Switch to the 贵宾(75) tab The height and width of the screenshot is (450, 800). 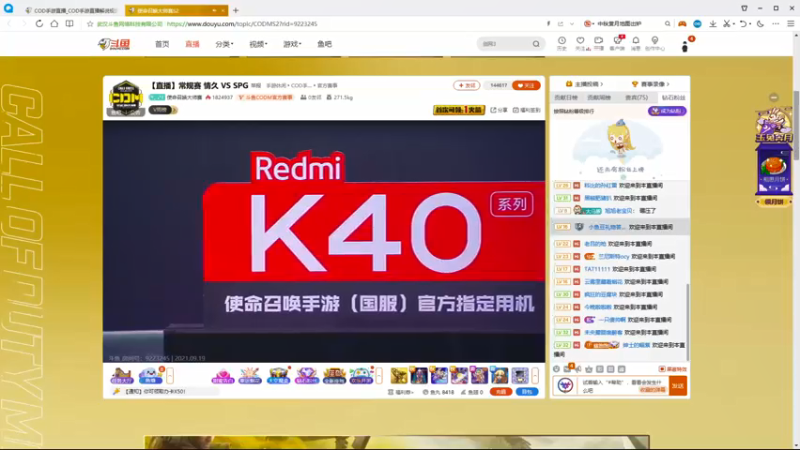point(636,97)
